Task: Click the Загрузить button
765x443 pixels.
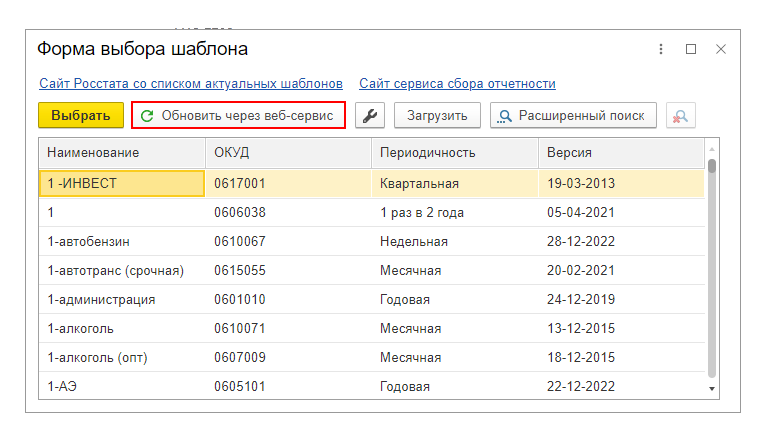Action: [437, 116]
